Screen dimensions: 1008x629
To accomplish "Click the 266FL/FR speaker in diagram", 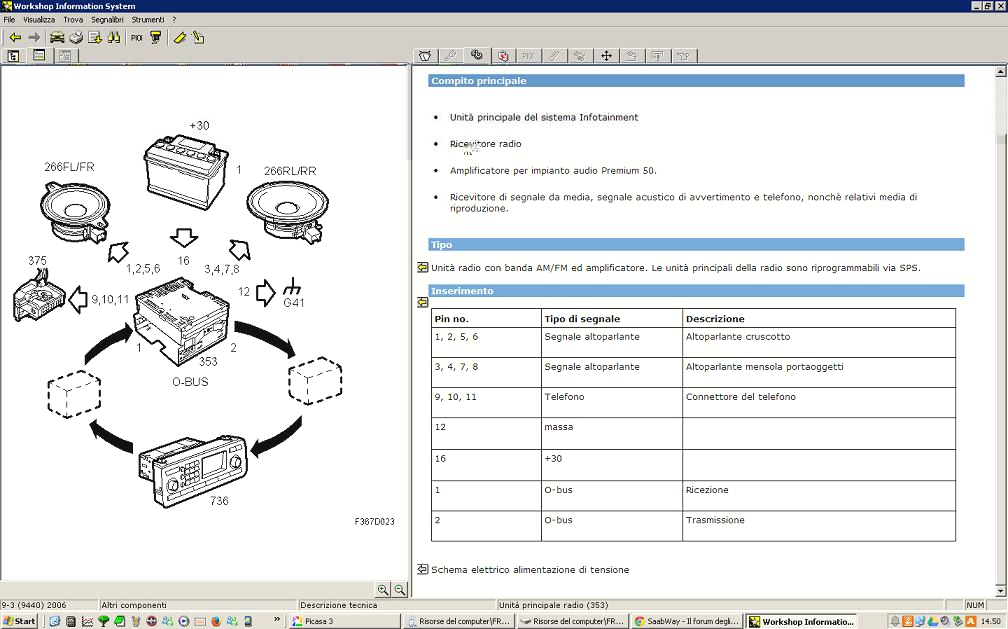I will 76,211.
